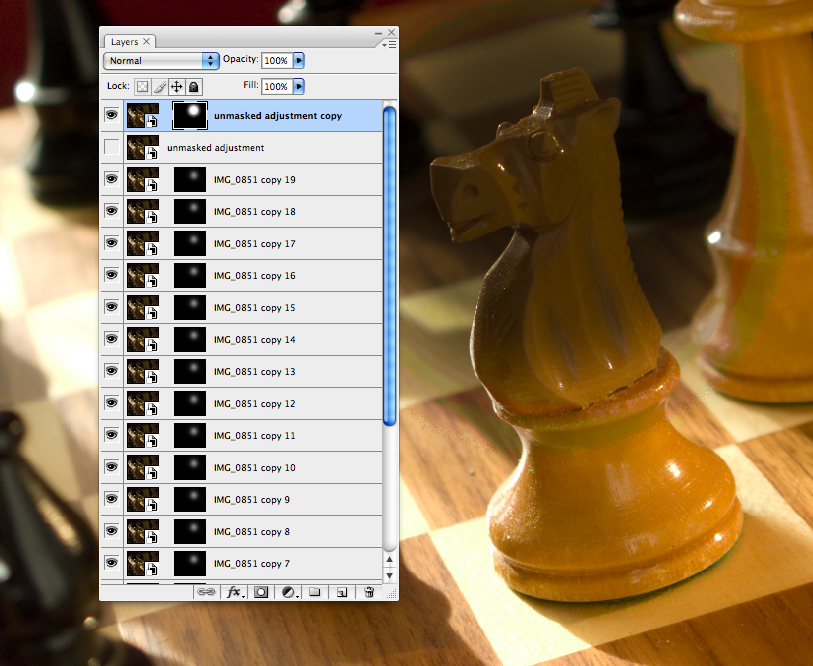
Task: Toggle lock image pixels brush icon
Action: coord(159,87)
